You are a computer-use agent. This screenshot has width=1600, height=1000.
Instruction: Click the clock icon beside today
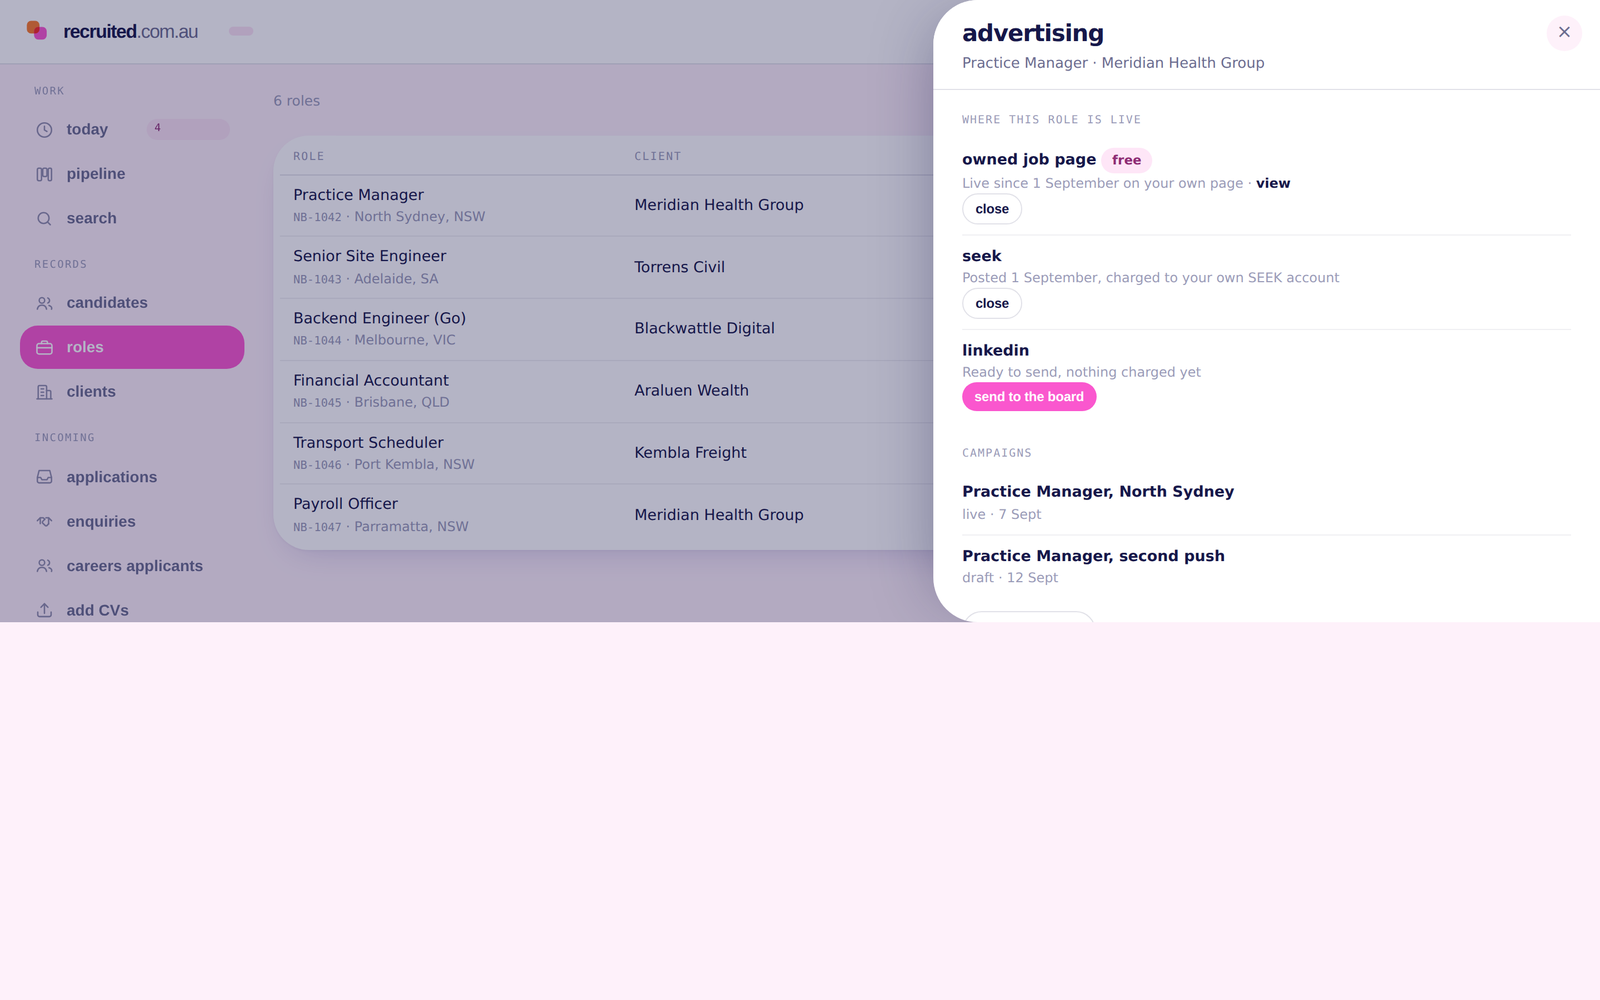(44, 130)
